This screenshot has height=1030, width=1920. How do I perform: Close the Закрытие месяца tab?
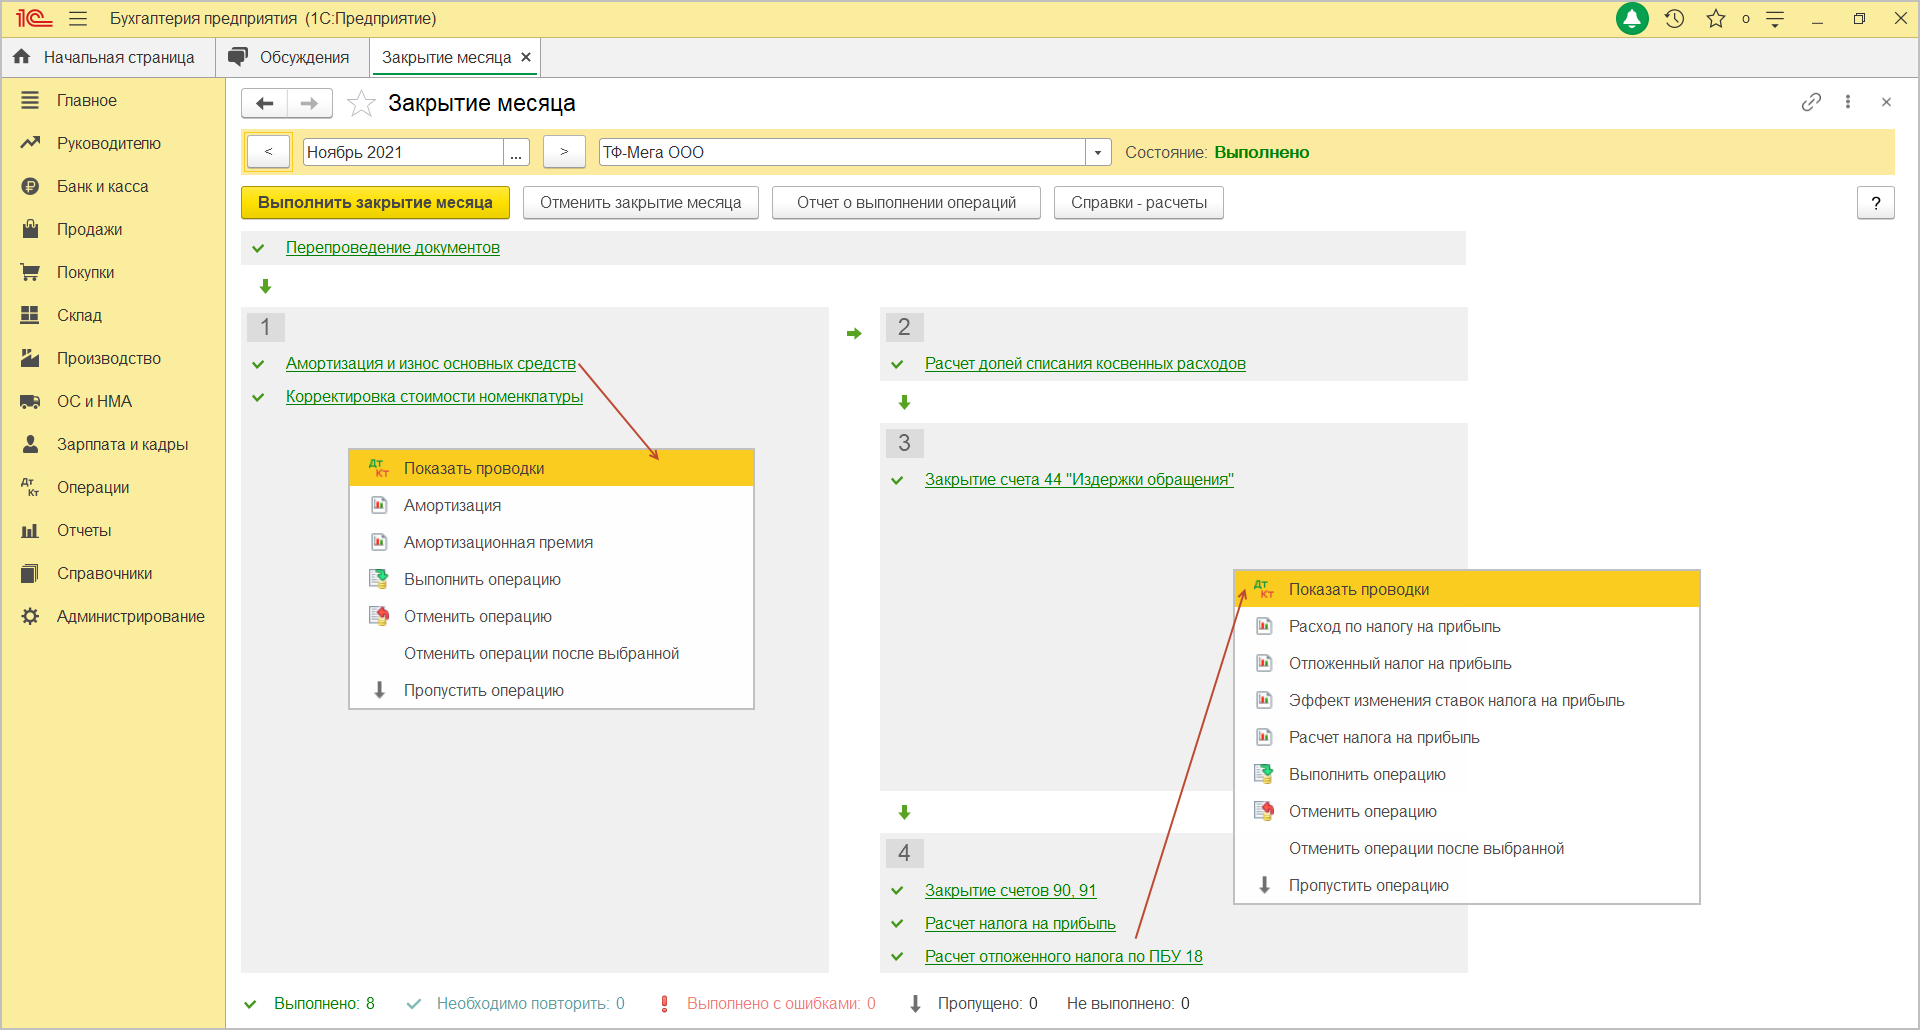coord(526,57)
